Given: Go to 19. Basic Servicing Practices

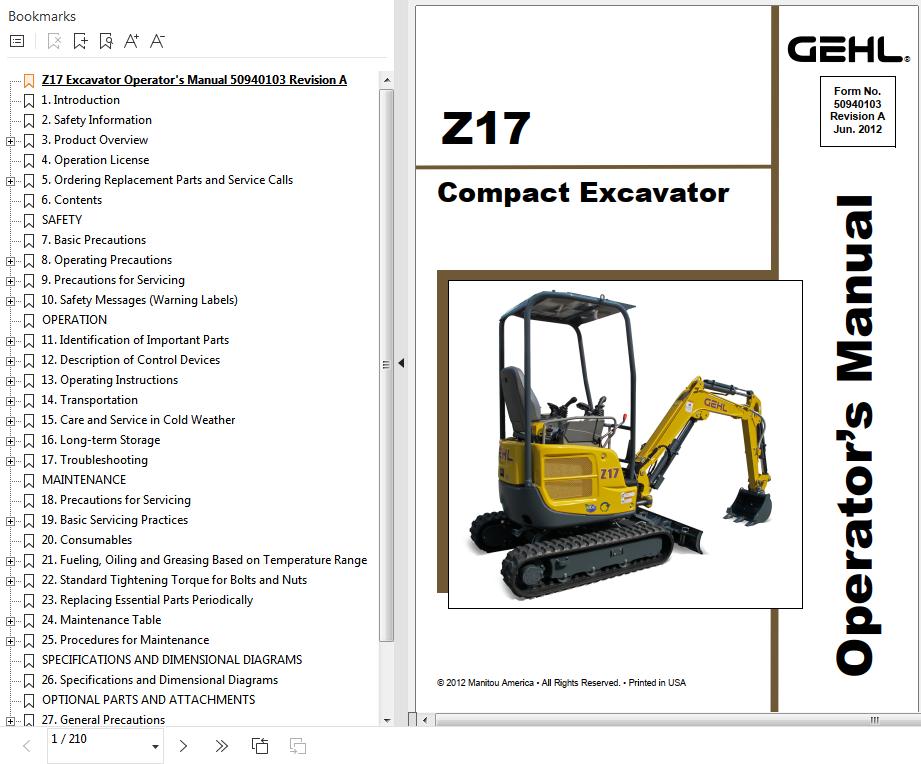Looking at the screenshot, I should point(115,520).
